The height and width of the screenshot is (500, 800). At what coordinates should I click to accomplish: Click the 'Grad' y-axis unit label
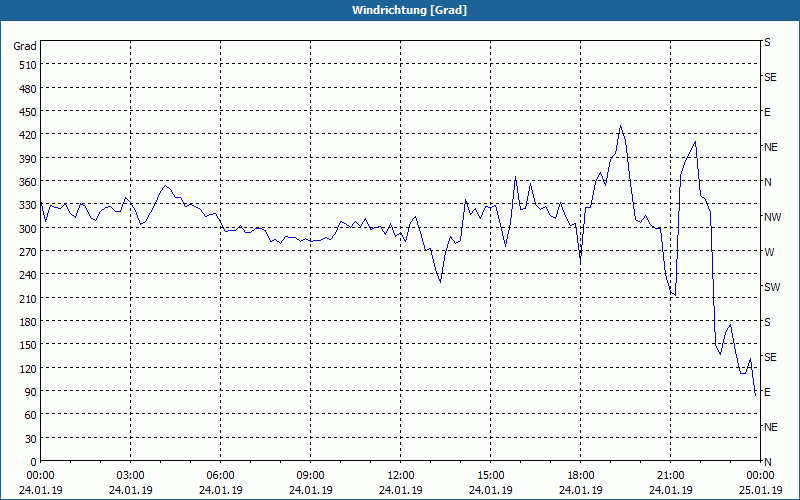(x=24, y=46)
